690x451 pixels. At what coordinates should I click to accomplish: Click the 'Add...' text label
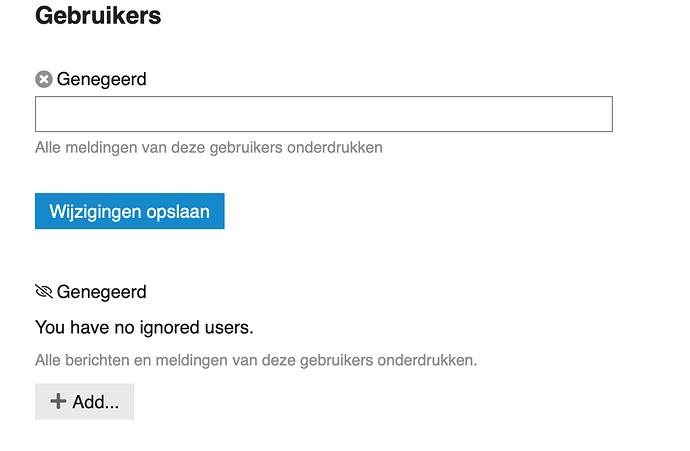coord(96,402)
